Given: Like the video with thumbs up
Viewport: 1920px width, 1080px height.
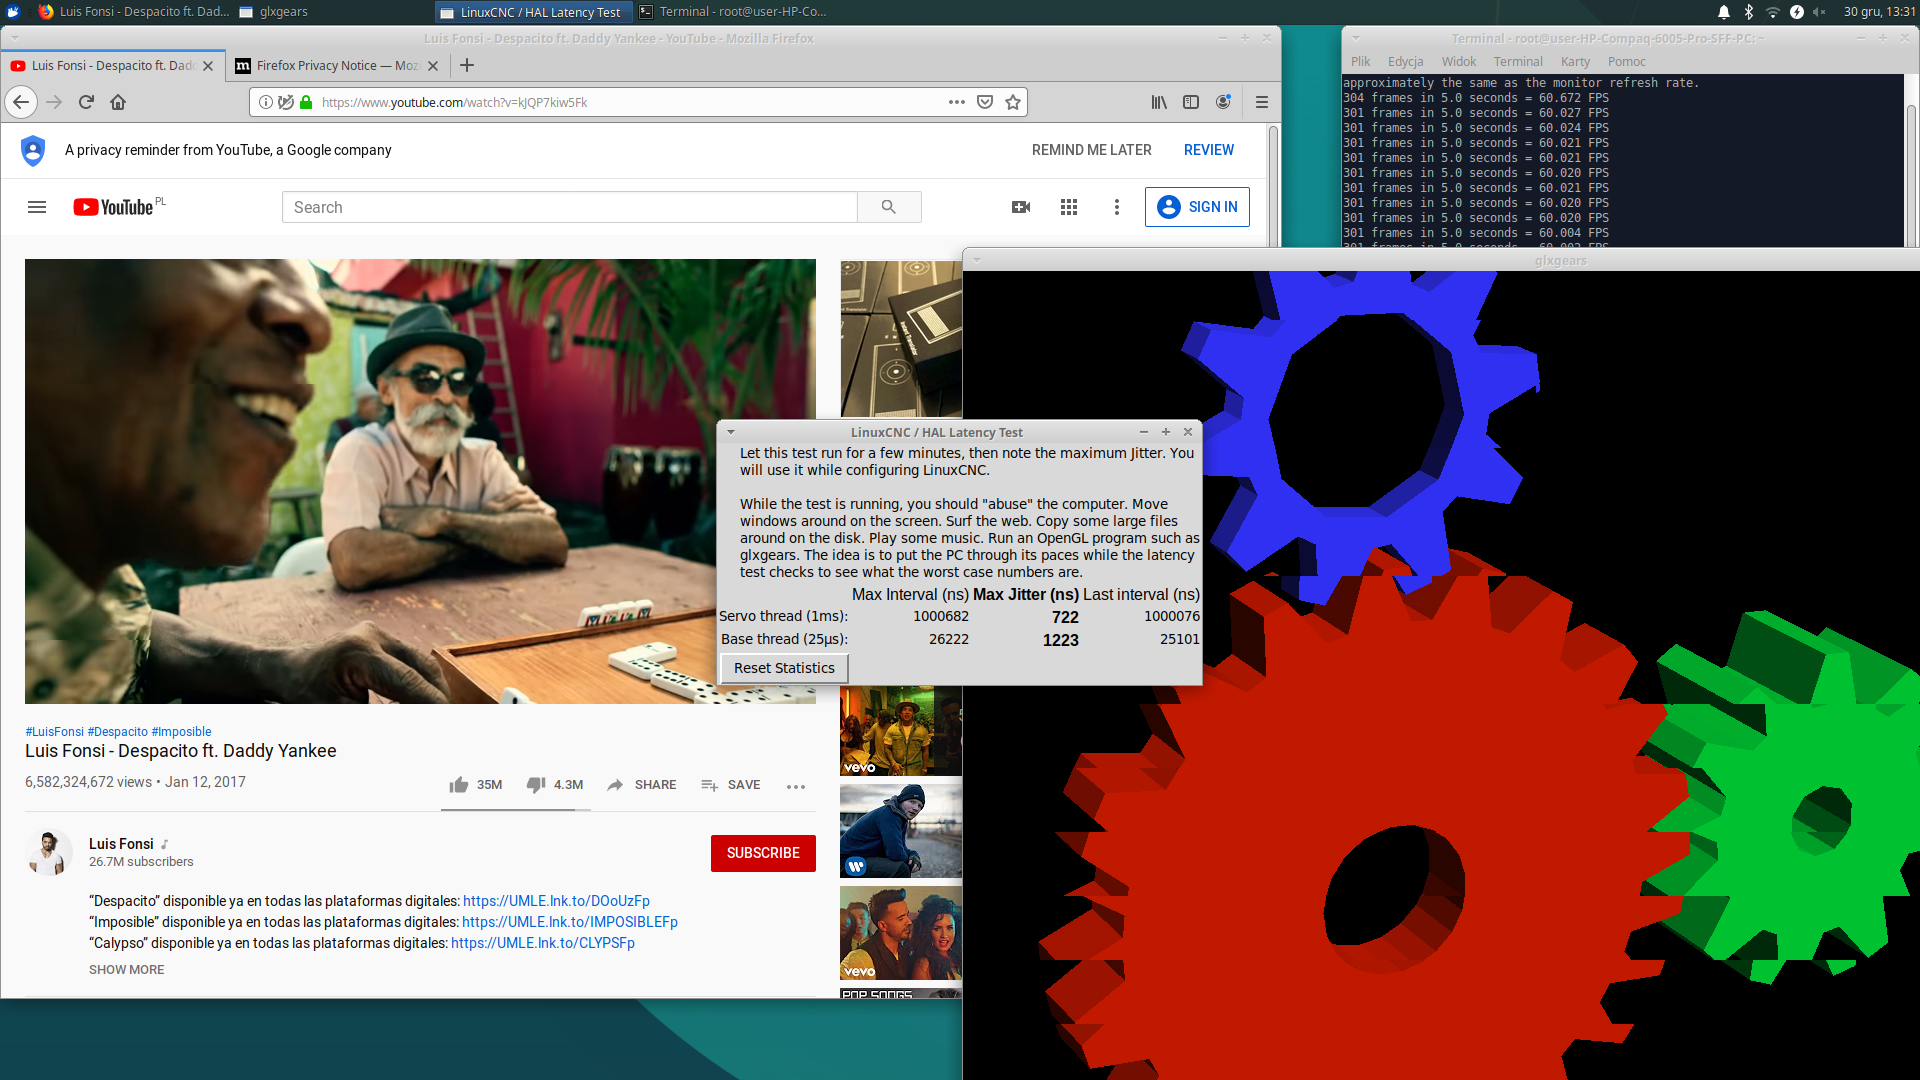Looking at the screenshot, I should point(459,785).
